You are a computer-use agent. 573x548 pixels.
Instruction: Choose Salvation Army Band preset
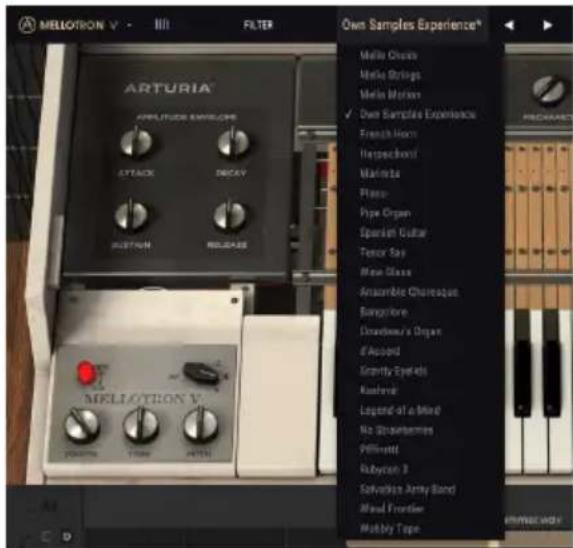coord(407,489)
